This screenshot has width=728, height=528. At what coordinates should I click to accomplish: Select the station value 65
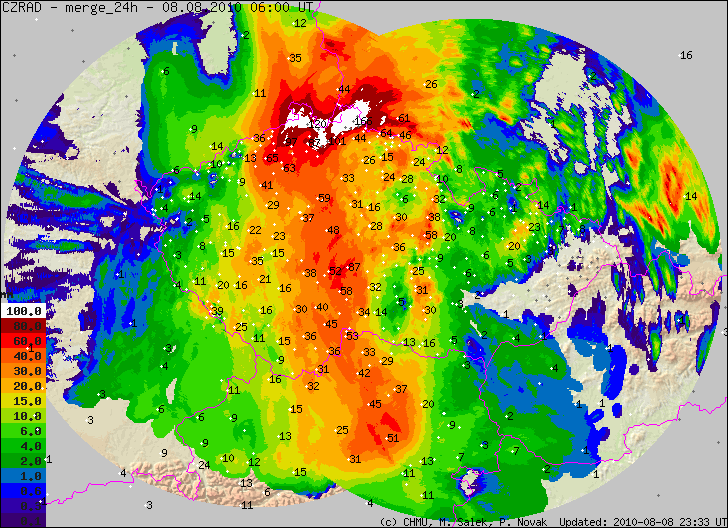[272, 158]
